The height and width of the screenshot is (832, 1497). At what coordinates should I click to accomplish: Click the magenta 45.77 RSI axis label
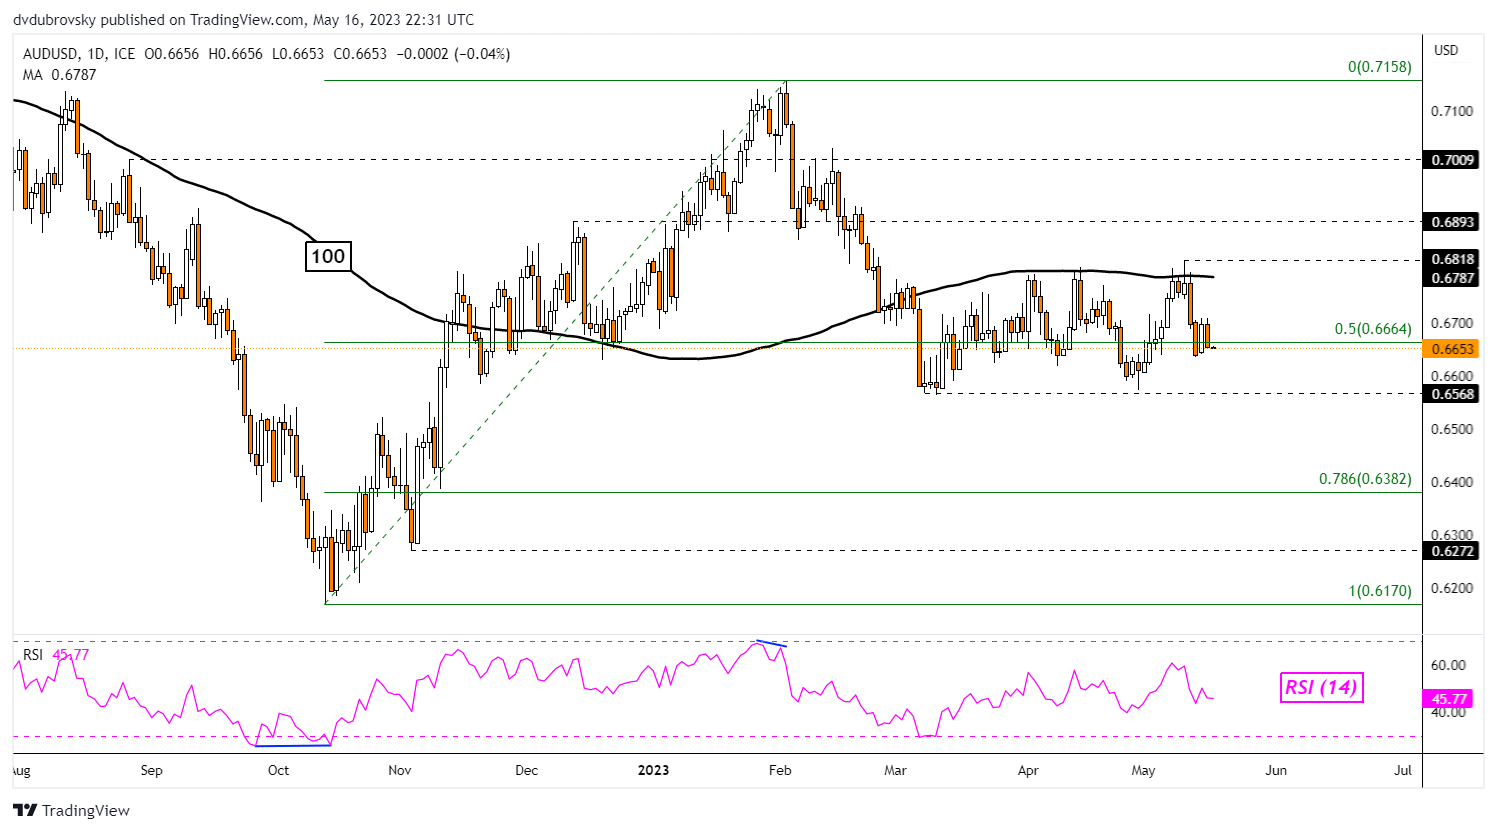click(1450, 699)
